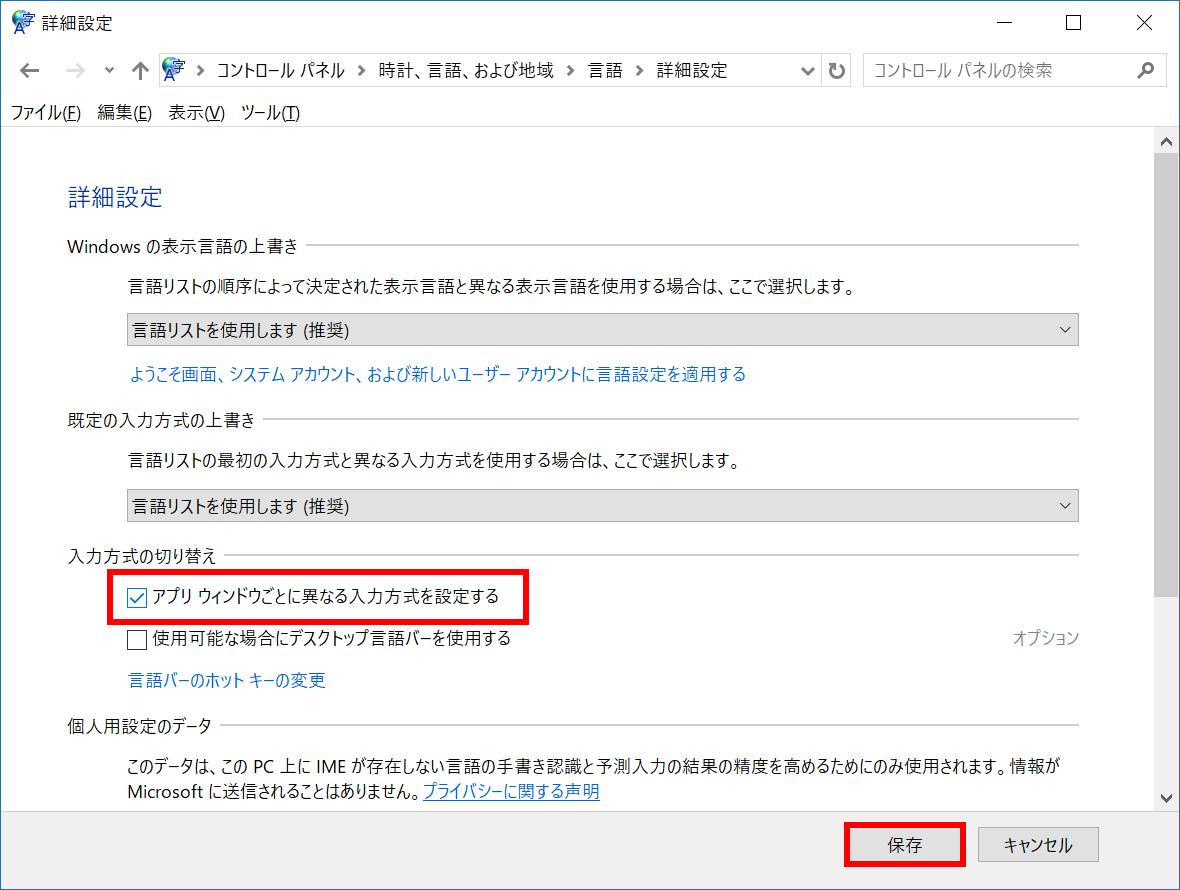Click the search magnifier icon
The image size is (1180, 890).
click(1145, 71)
